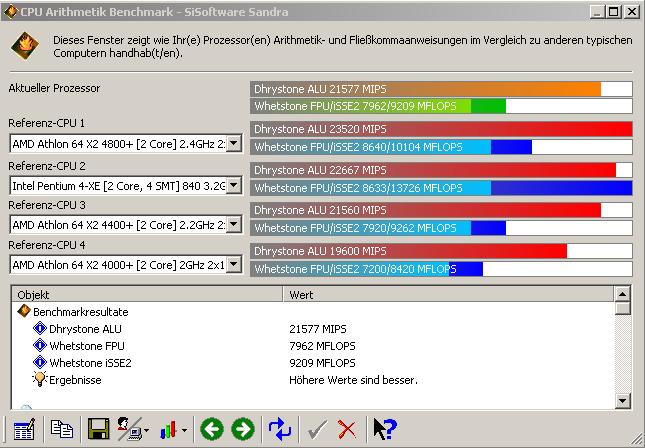This screenshot has width=645, height=448.
Task: Select the Ergebnisse row in list
Action: tap(313, 380)
